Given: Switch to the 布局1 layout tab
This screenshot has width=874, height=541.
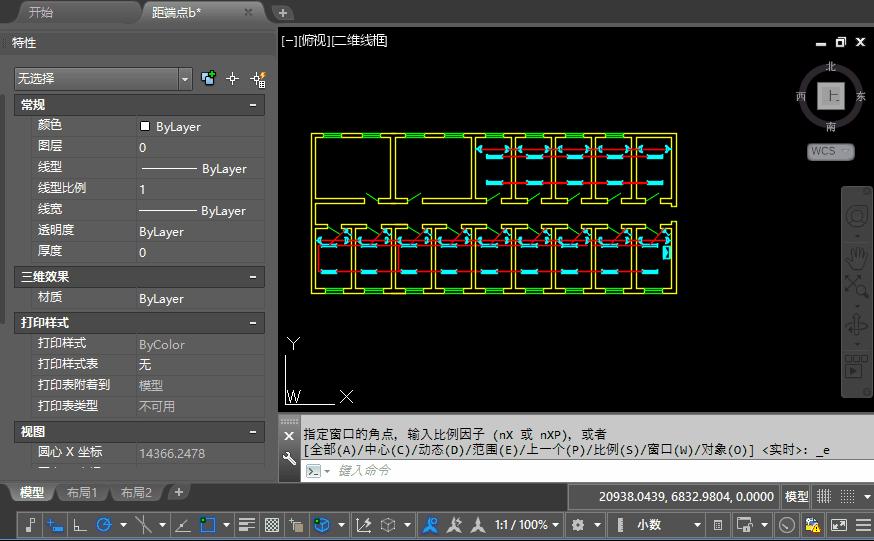Looking at the screenshot, I should tap(81, 493).
